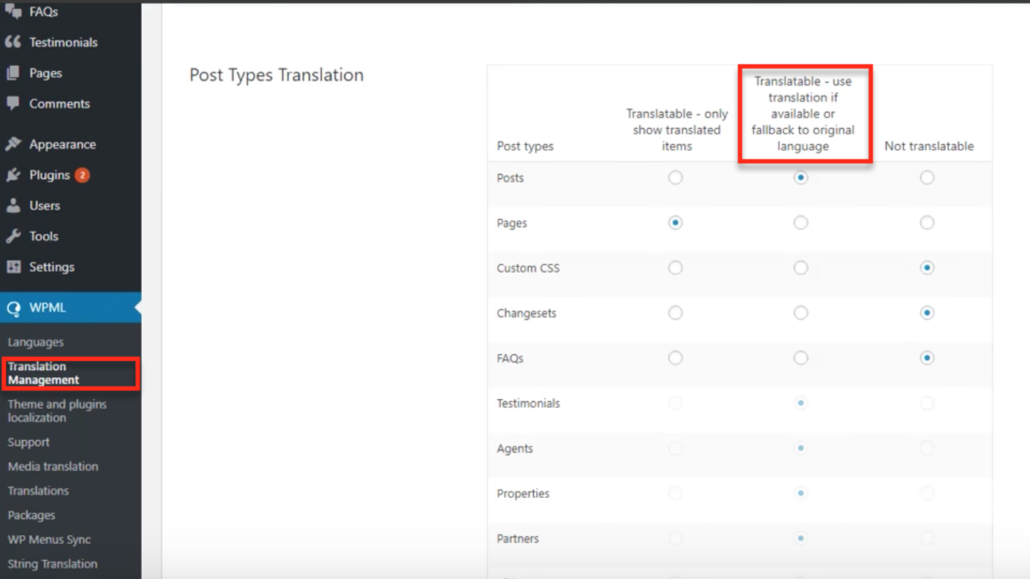Click the WPML logo icon
The height and width of the screenshot is (579, 1030).
point(13,308)
